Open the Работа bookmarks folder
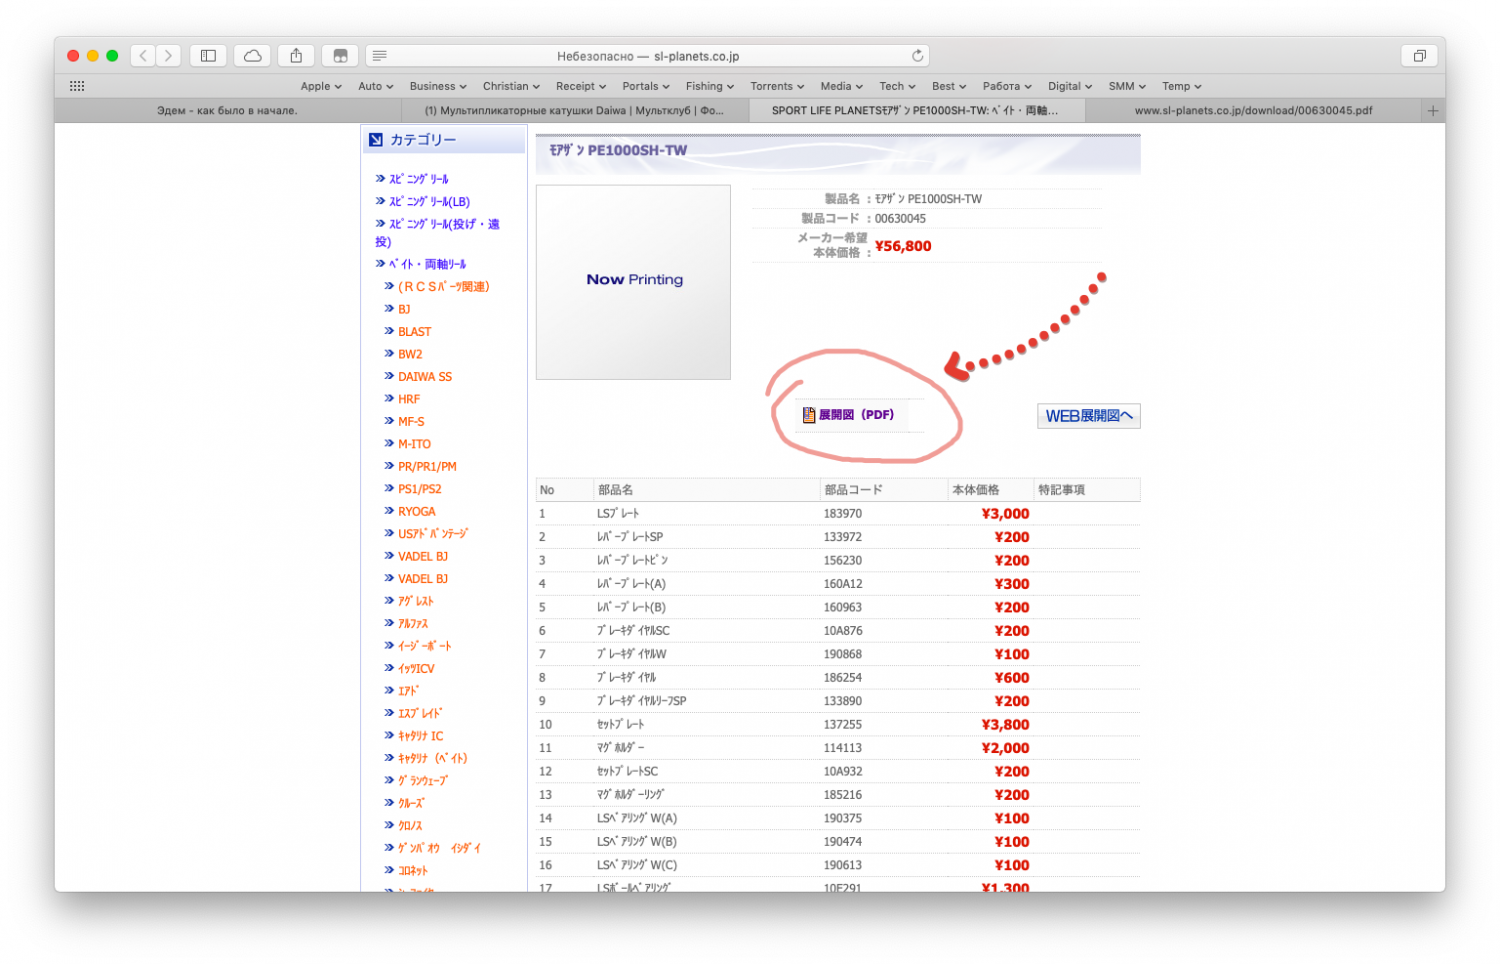The width and height of the screenshot is (1500, 964). (1008, 86)
